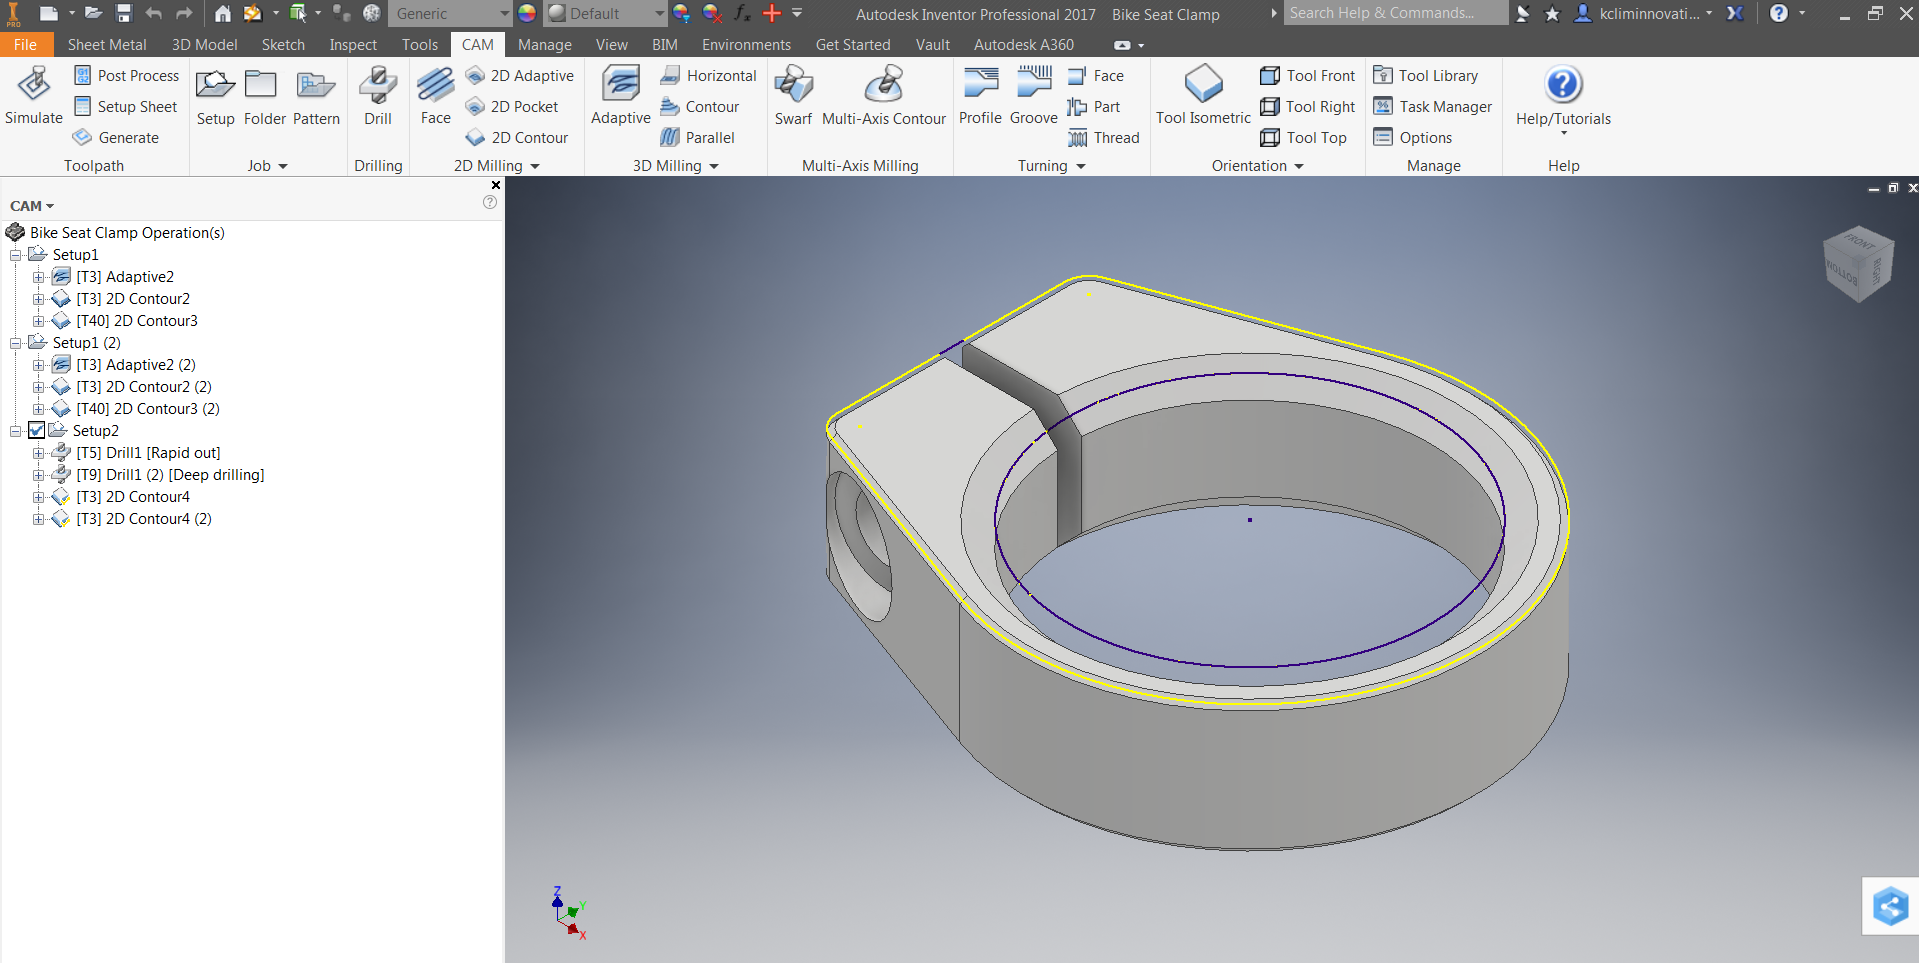
Task: Click the Search Help & Commands field
Action: point(1395,13)
